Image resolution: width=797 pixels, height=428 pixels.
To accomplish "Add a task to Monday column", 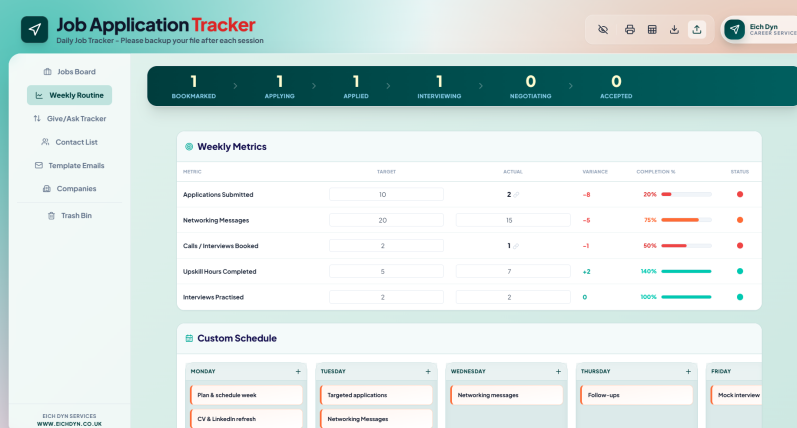I will click(298, 372).
